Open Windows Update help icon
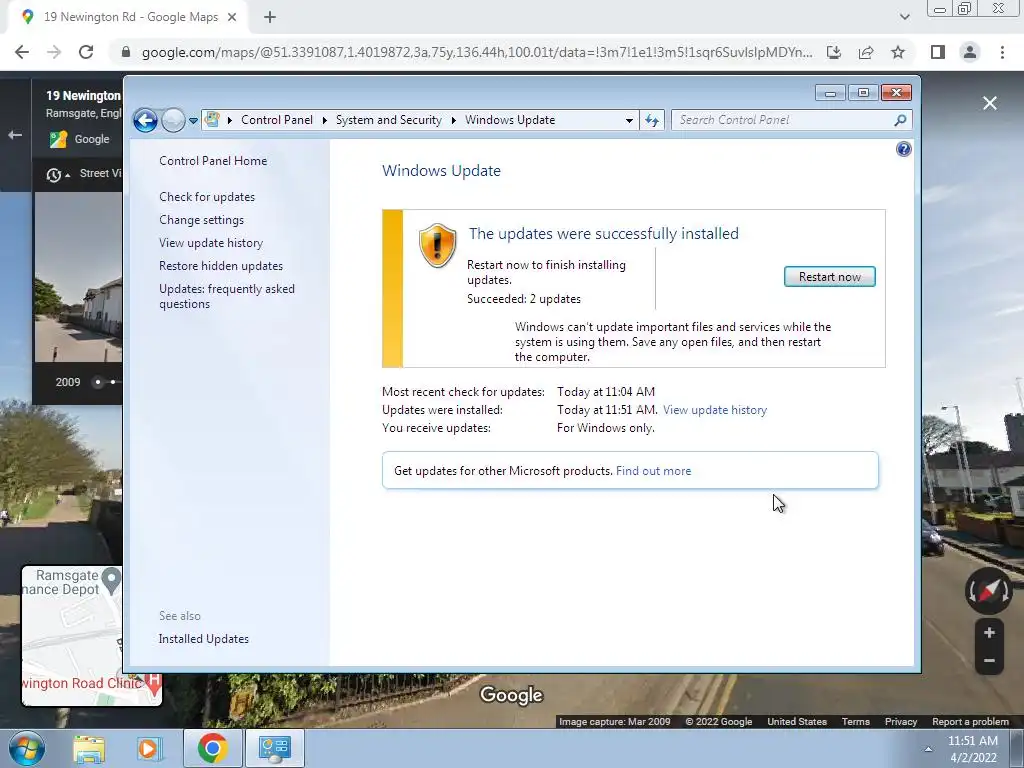This screenshot has height=768, width=1024. tap(903, 150)
